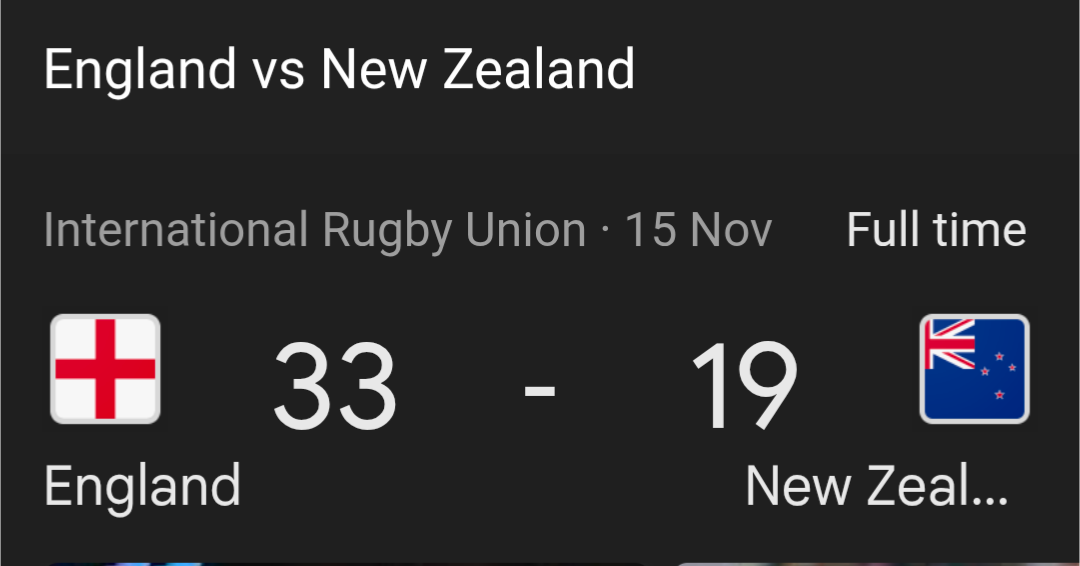This screenshot has width=1080, height=566.
Task: Click the word Rugby in competition line
Action: 387,231
